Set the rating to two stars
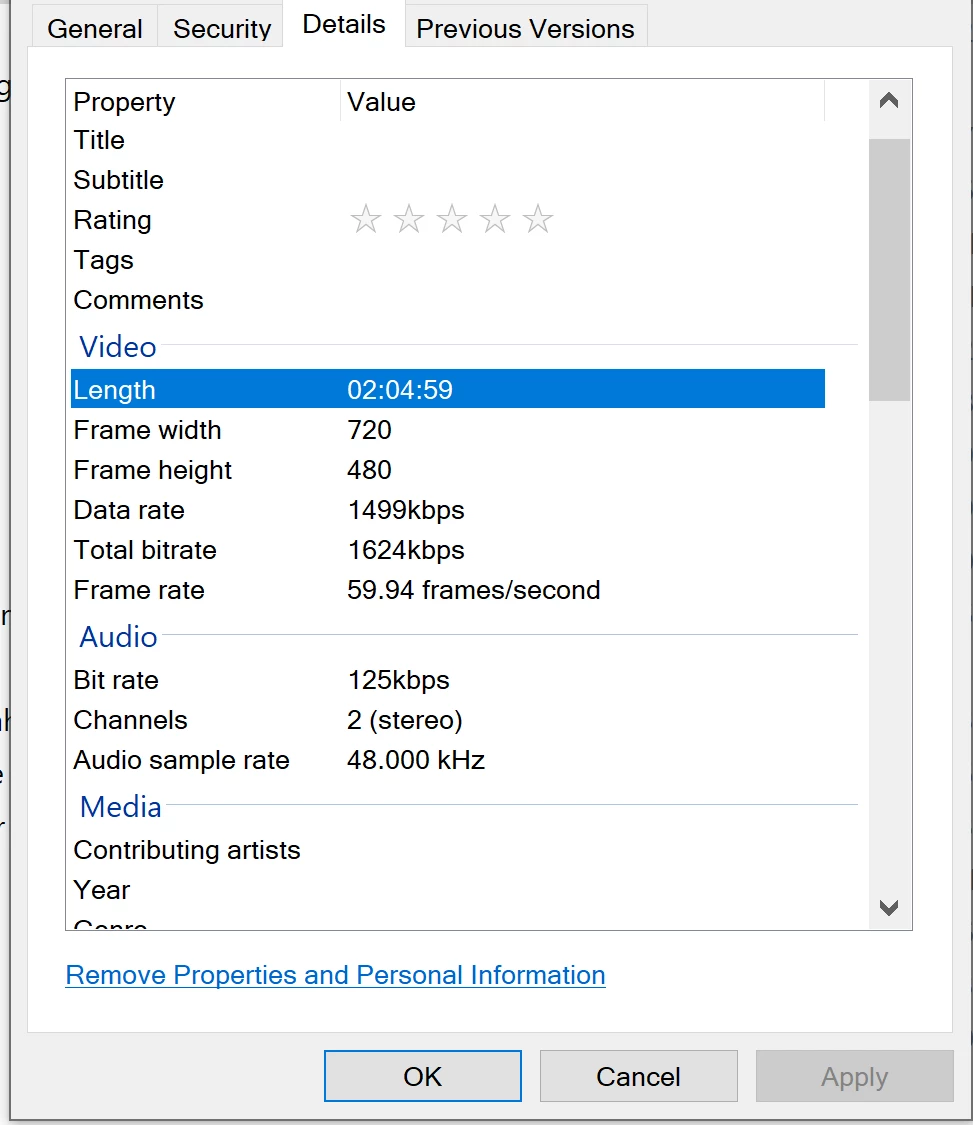 (409, 219)
